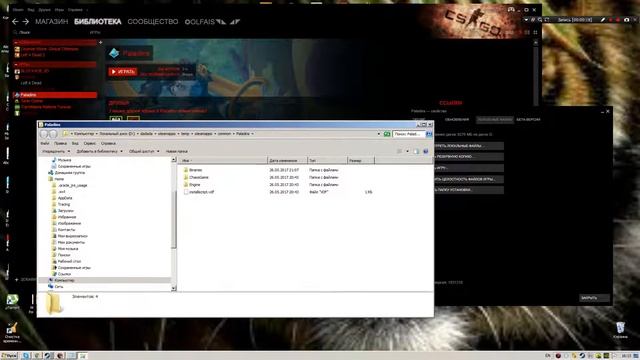Select Загрузки in navigation tree
This screenshot has height=360, width=640.
pyautogui.click(x=65, y=211)
